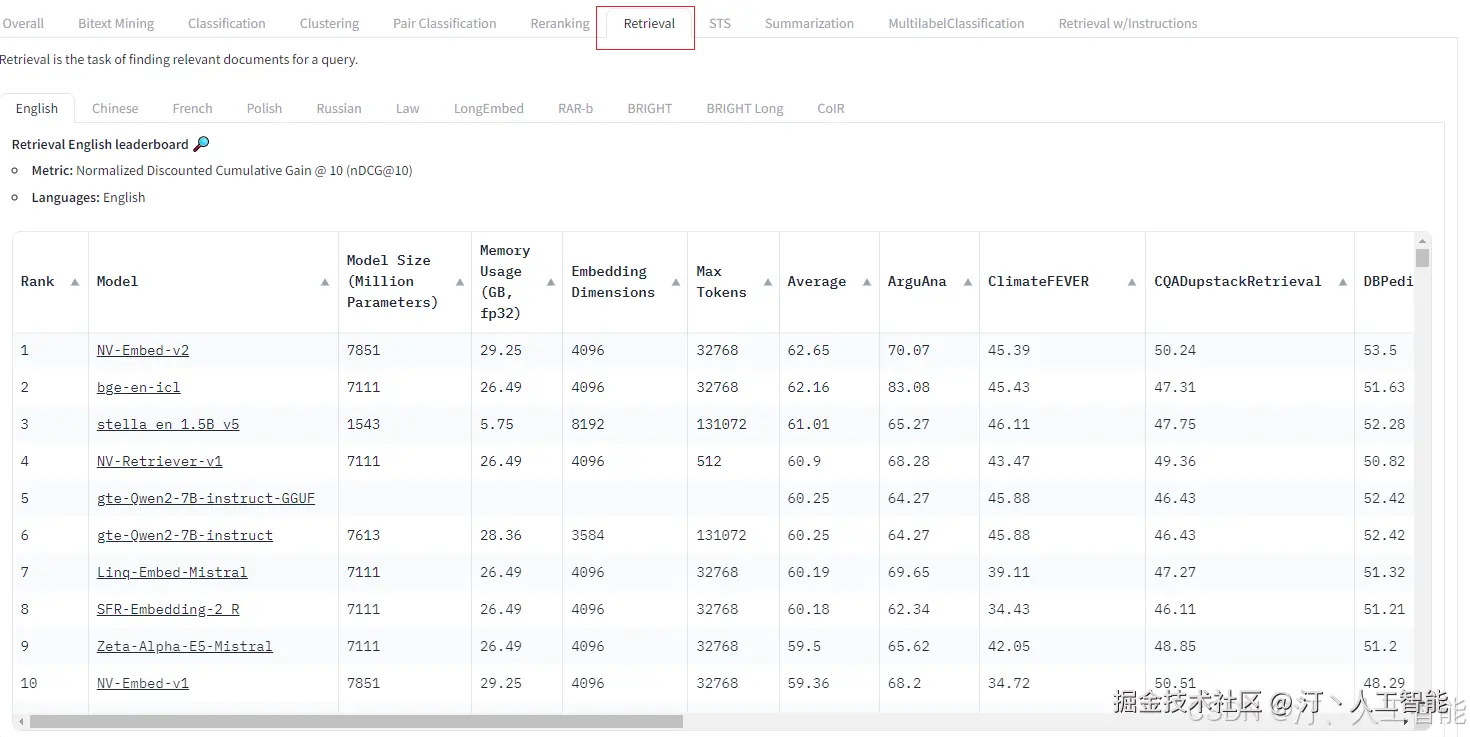Open gte-Qwen2-7B-instruct-GGUF model link

[206, 499]
